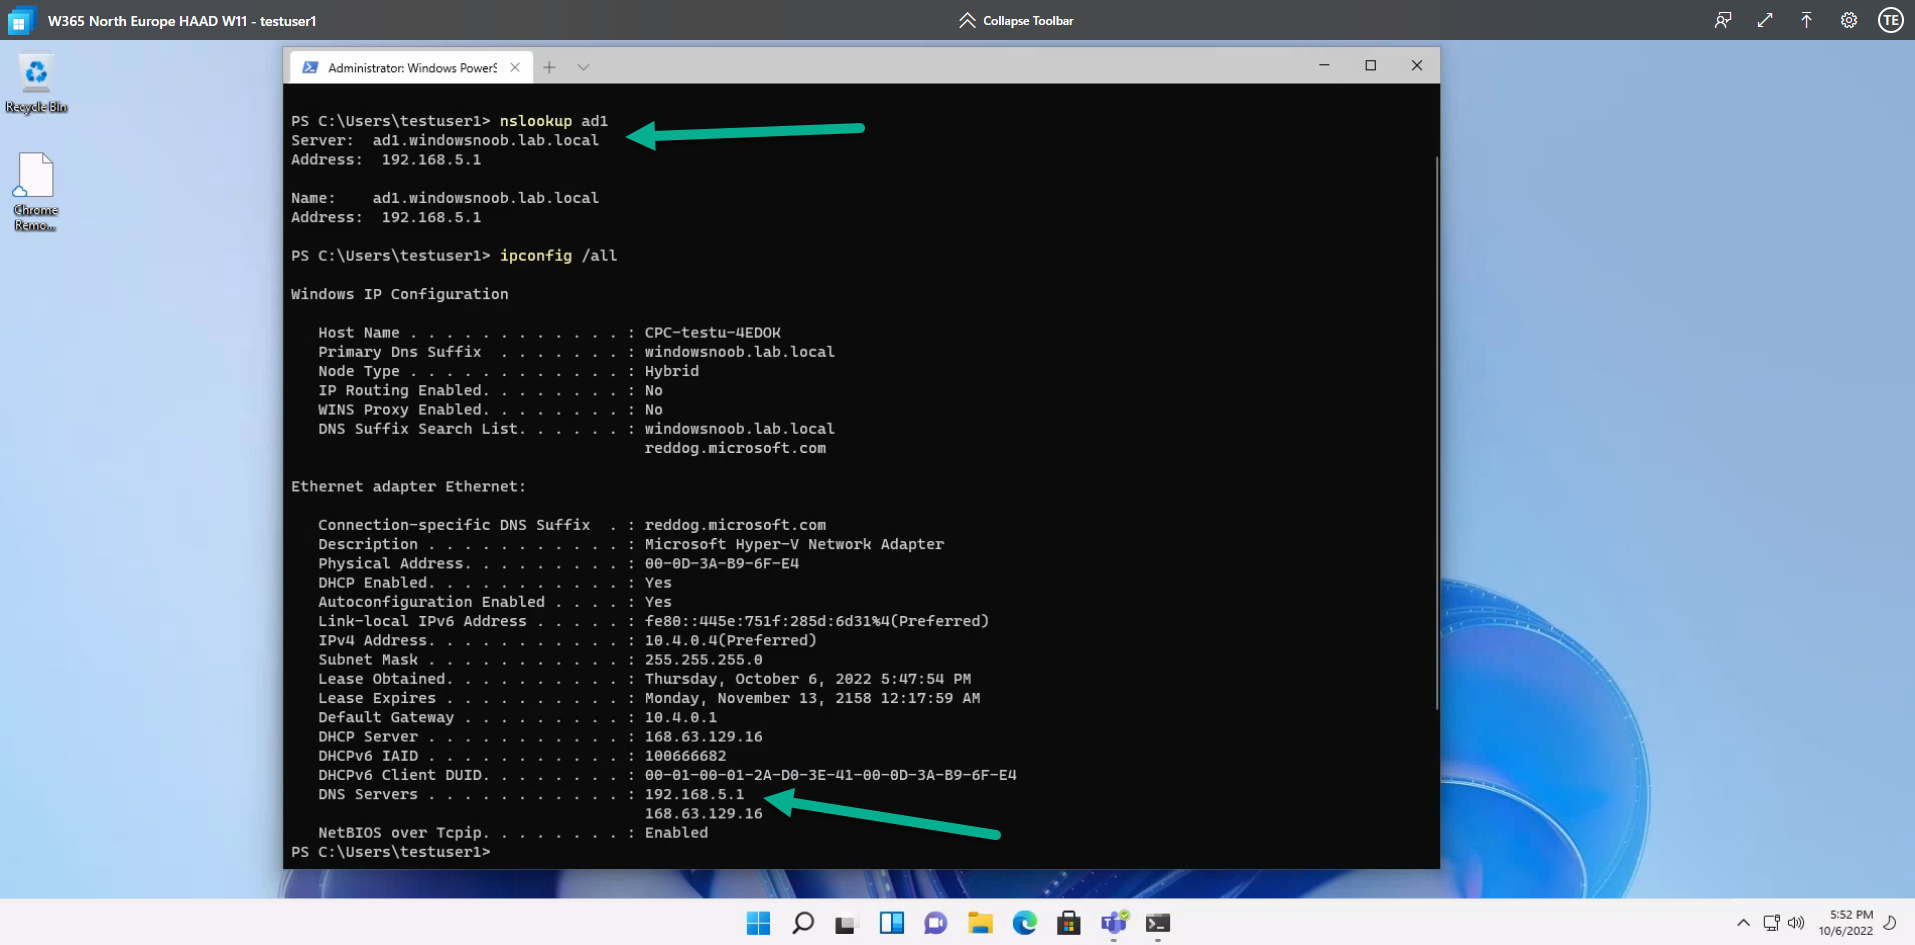Click IPv4 address 10.4.0.4(Preferred)
This screenshot has width=1915, height=945.
(x=731, y=641)
